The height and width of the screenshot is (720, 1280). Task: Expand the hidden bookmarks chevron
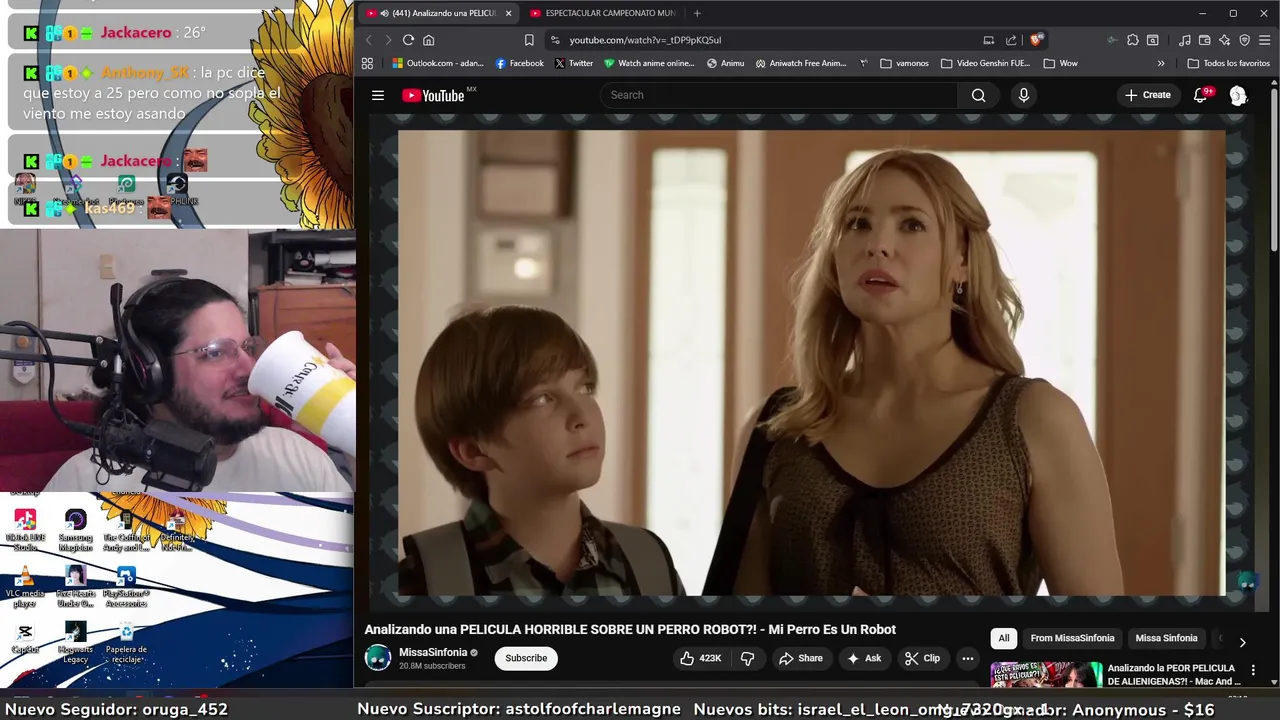click(1161, 63)
